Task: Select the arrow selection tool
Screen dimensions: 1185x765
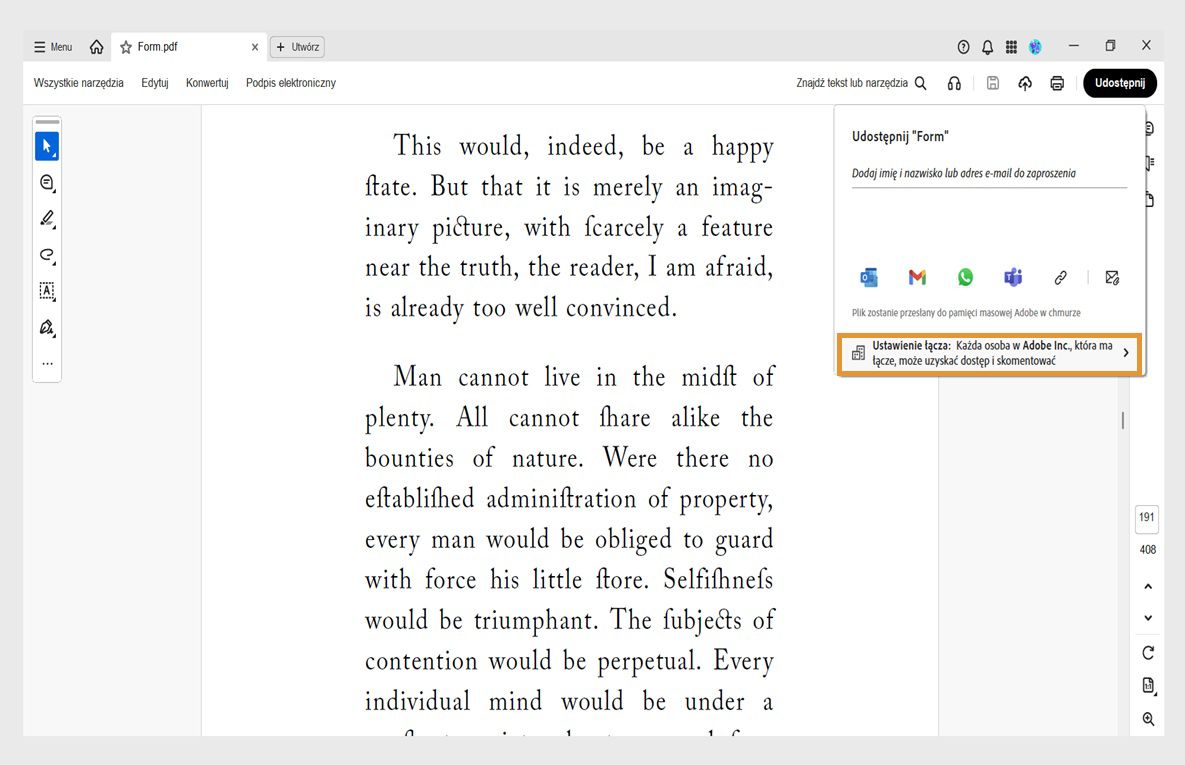Action: tap(46, 146)
